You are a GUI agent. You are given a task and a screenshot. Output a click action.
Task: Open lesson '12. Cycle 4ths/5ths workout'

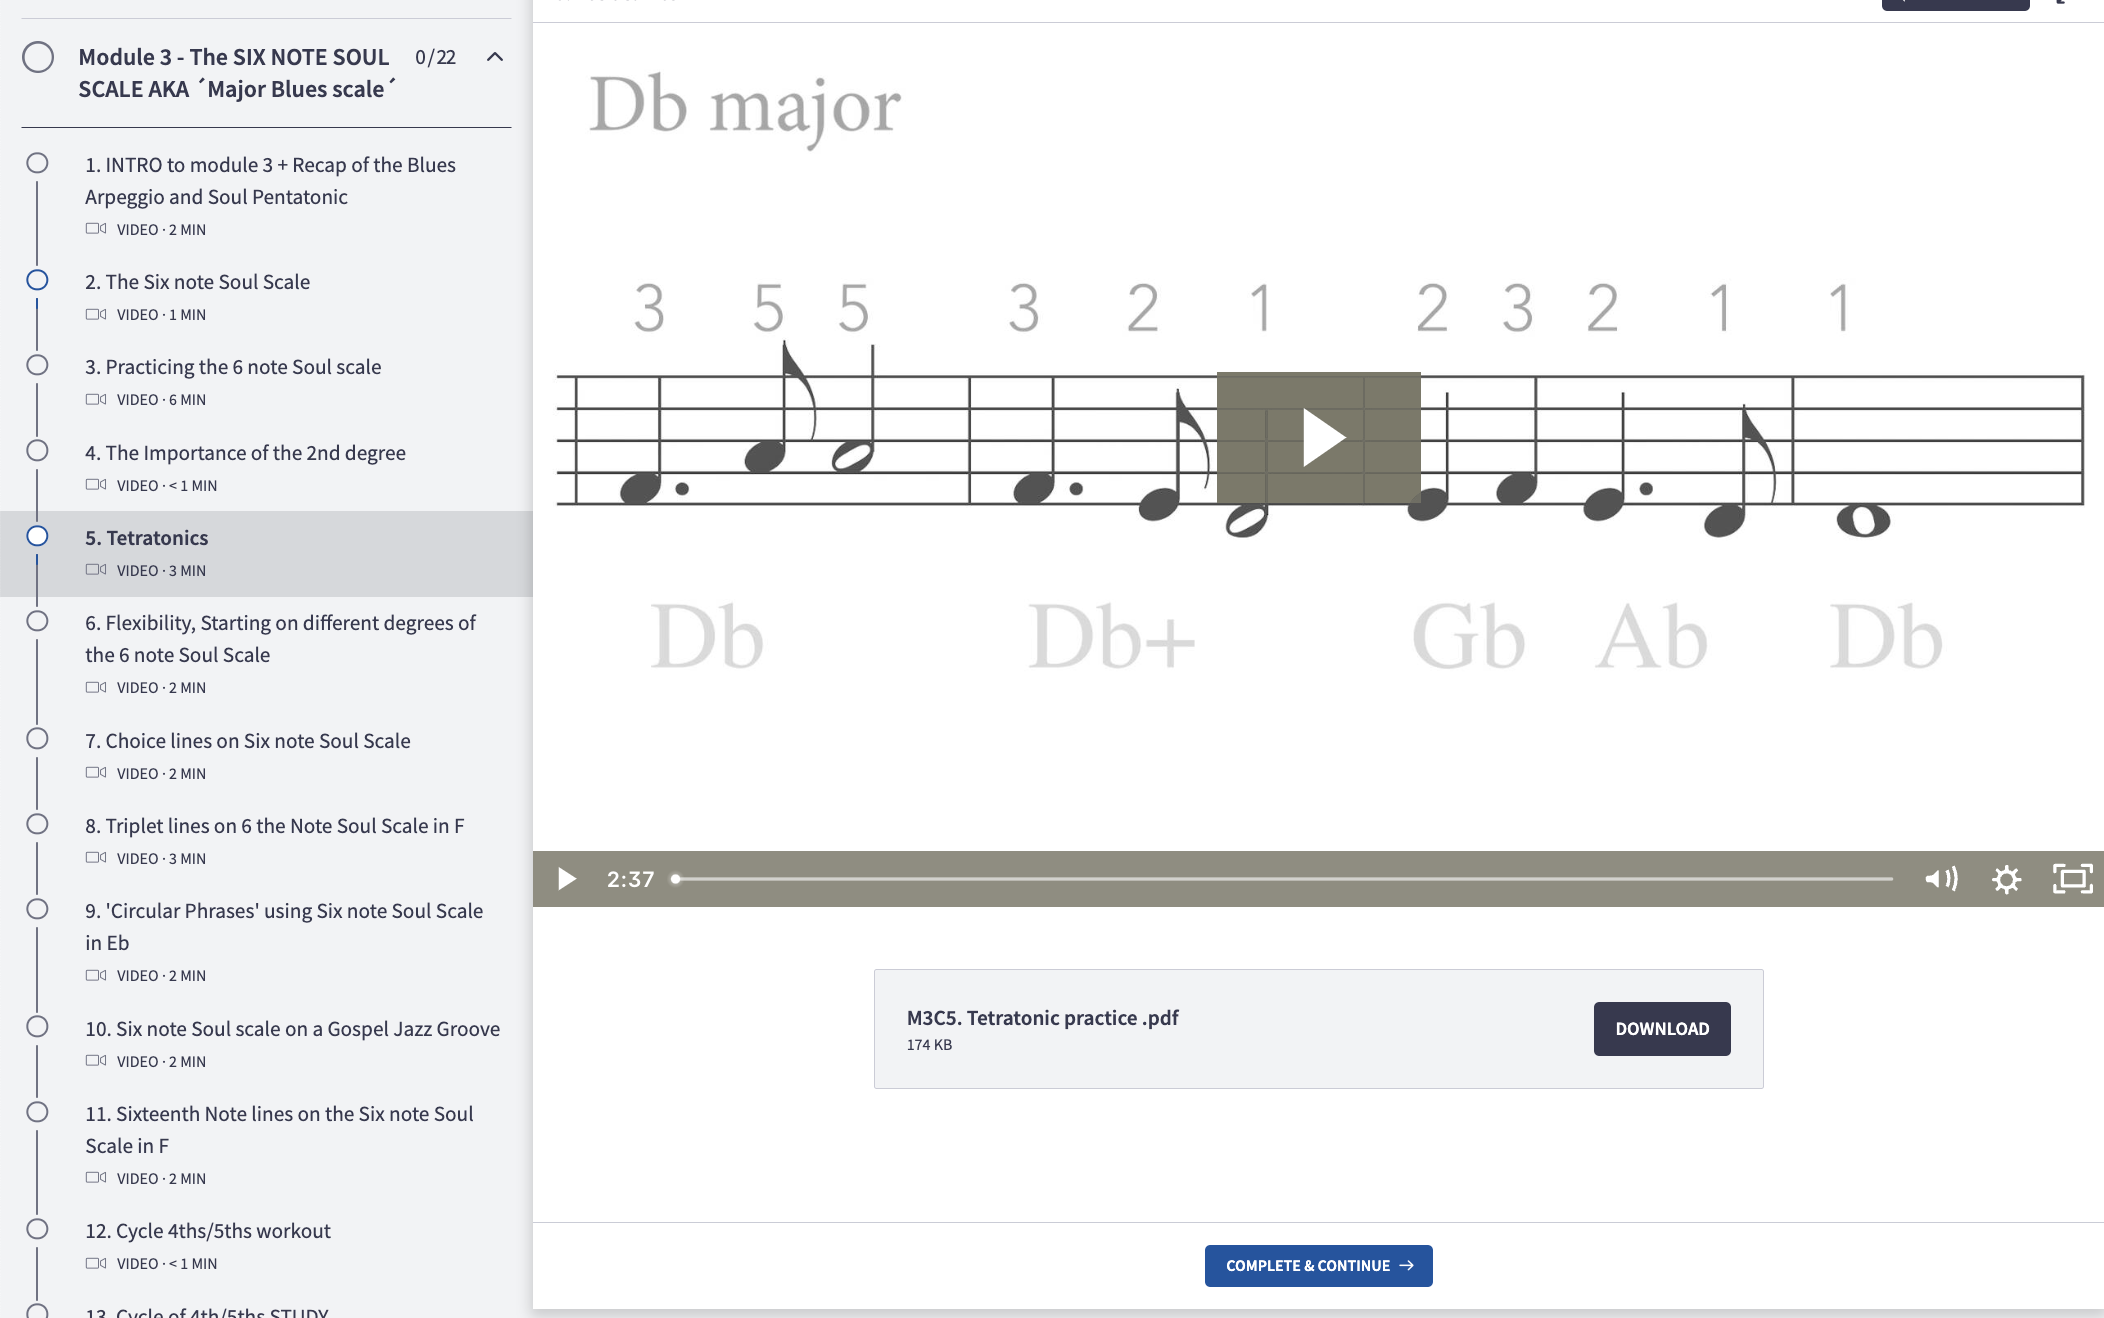tap(208, 1230)
